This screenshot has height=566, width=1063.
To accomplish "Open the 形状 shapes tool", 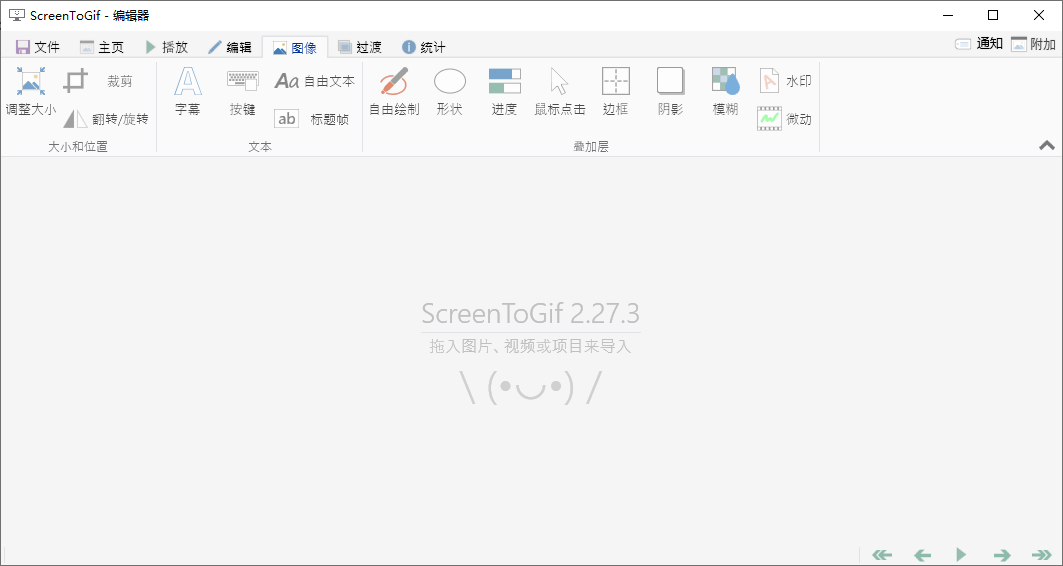I will 449,92.
